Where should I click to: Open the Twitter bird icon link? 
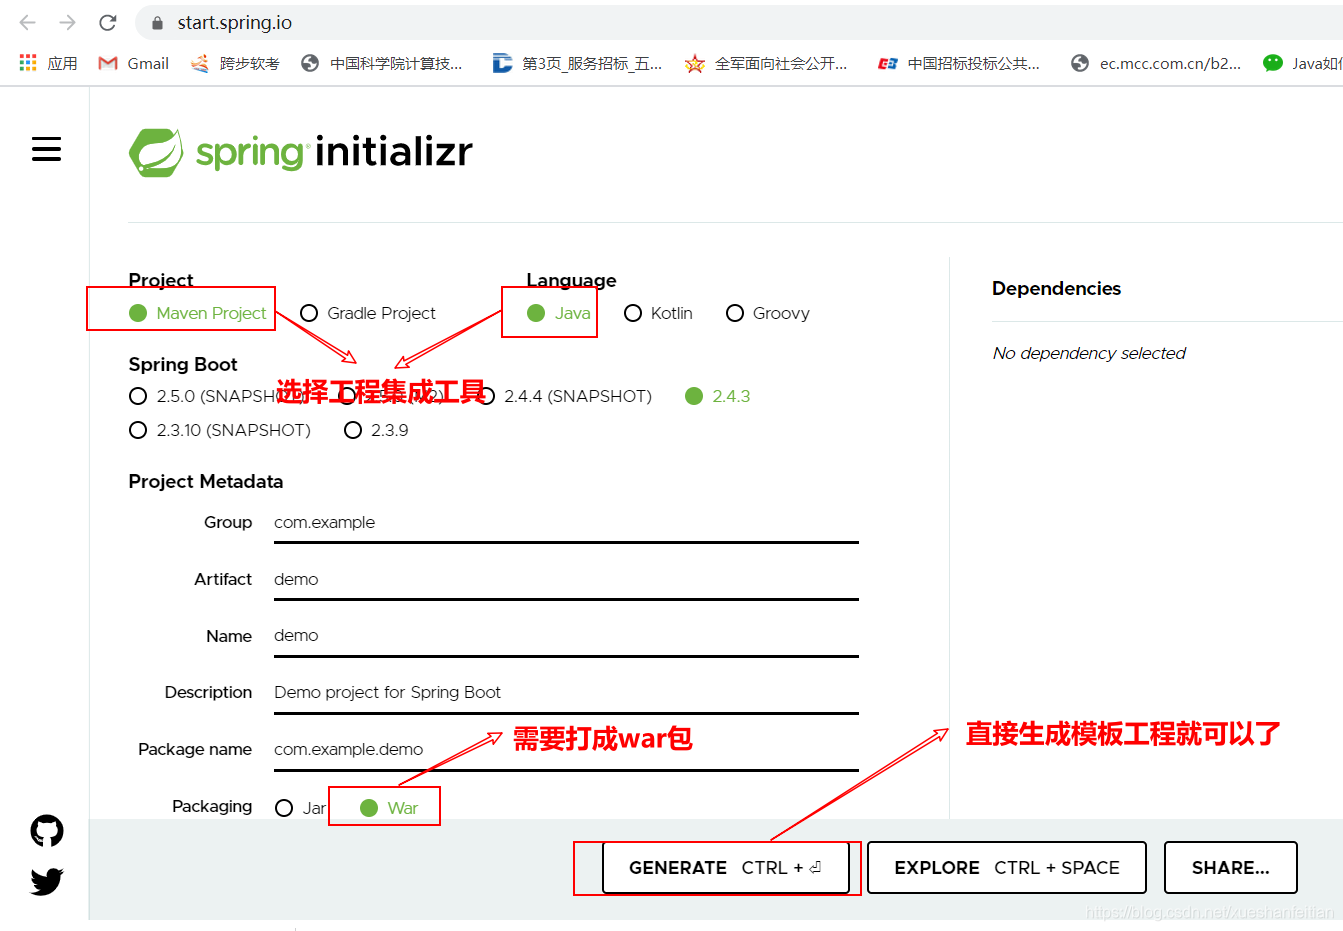[x=47, y=881]
